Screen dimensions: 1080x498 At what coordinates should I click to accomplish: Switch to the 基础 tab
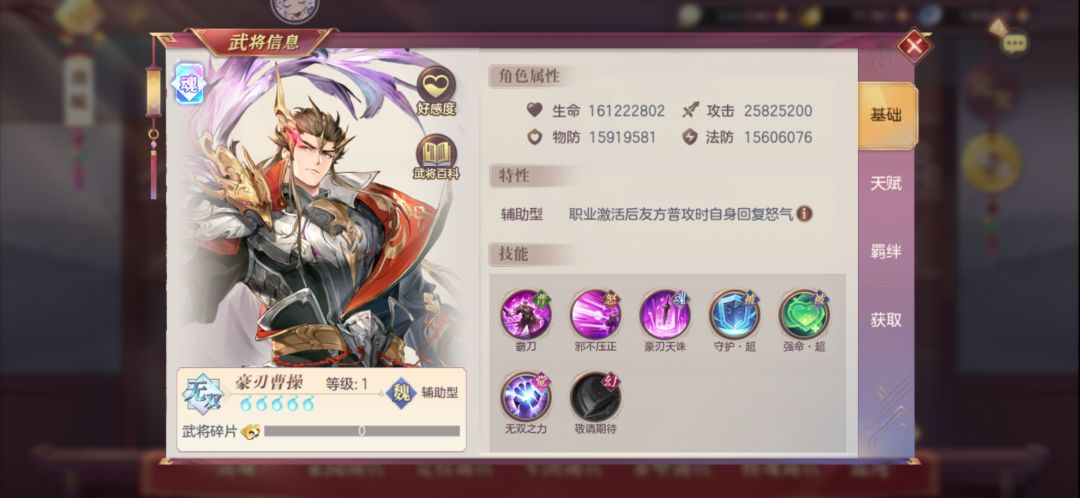click(886, 116)
